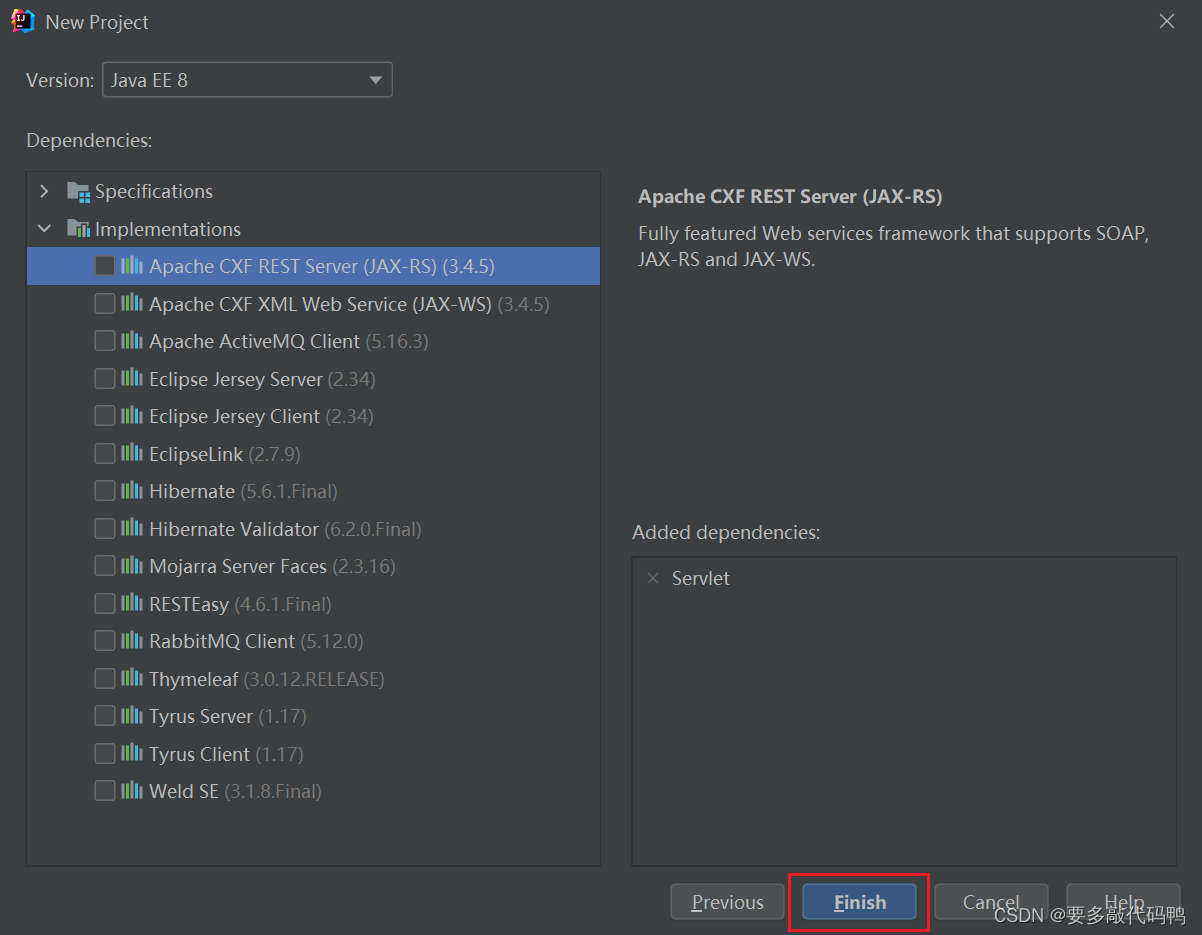Tick the Apache ActiveMQ Client checkbox
Viewport: 1202px width, 935px height.
[105, 341]
